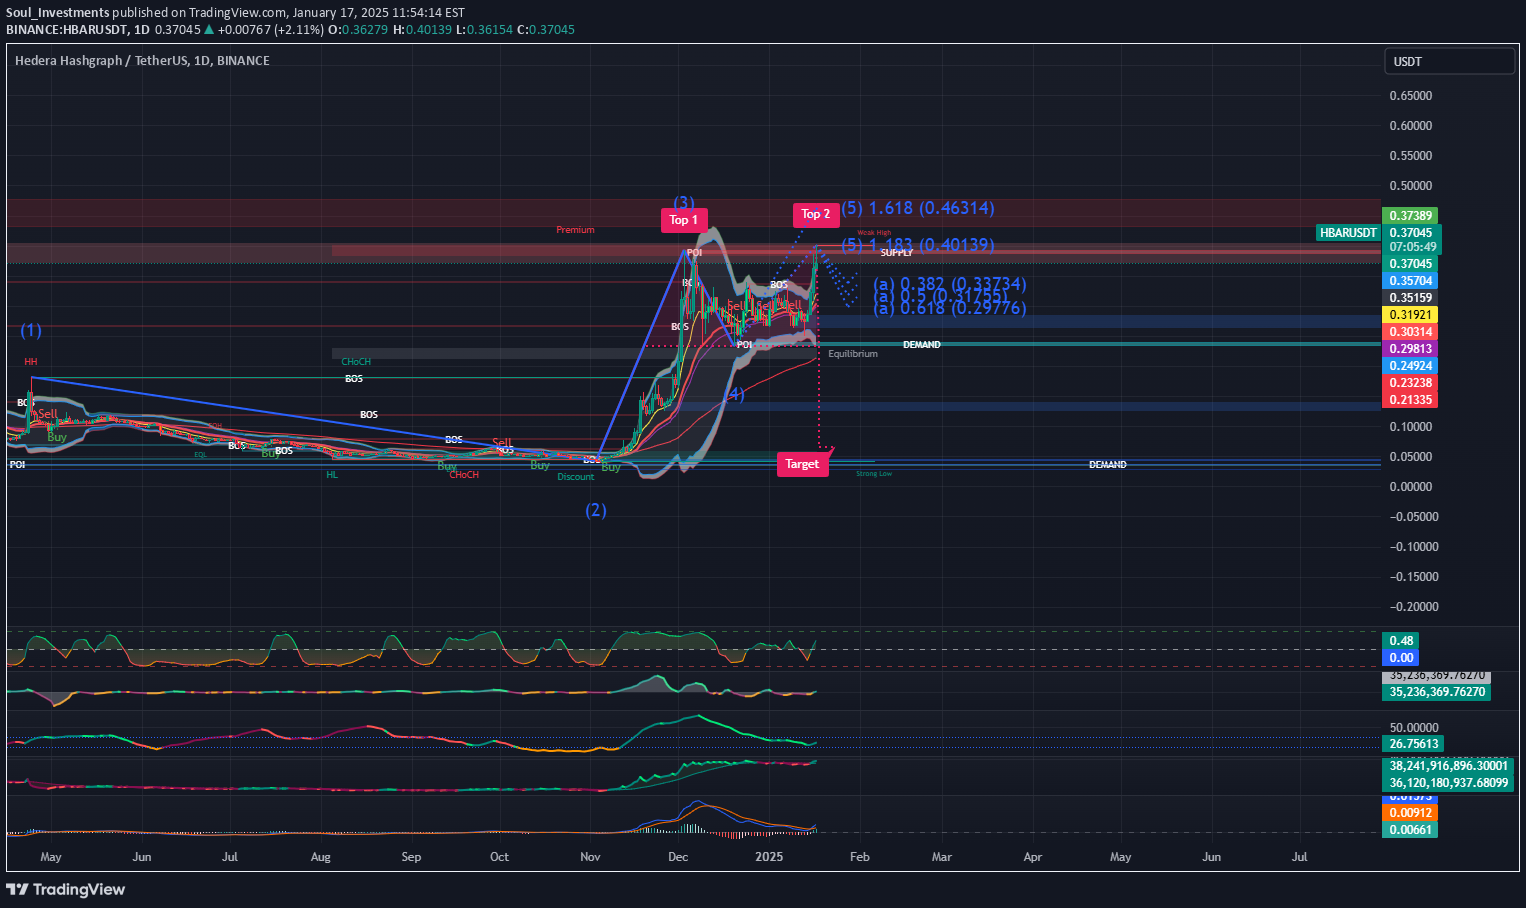Click the green 0.00661 MACD value
1526x908 pixels.
(x=1410, y=830)
